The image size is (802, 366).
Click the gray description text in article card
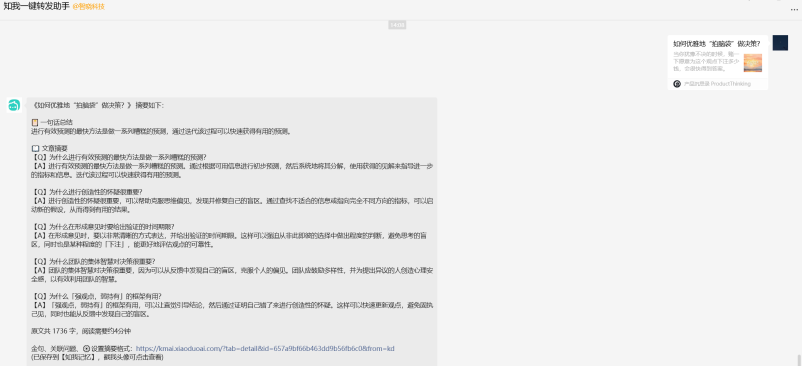pyautogui.click(x=706, y=61)
